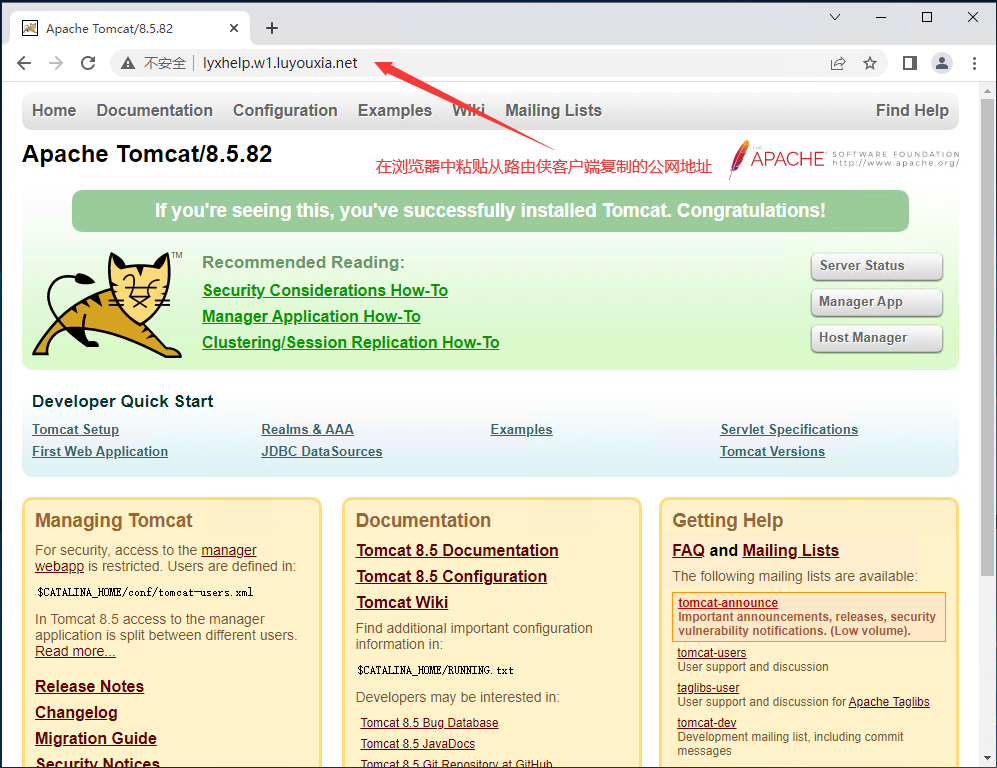Click the Apache Tomcat tab favicon
This screenshot has width=997, height=768.
point(30,28)
